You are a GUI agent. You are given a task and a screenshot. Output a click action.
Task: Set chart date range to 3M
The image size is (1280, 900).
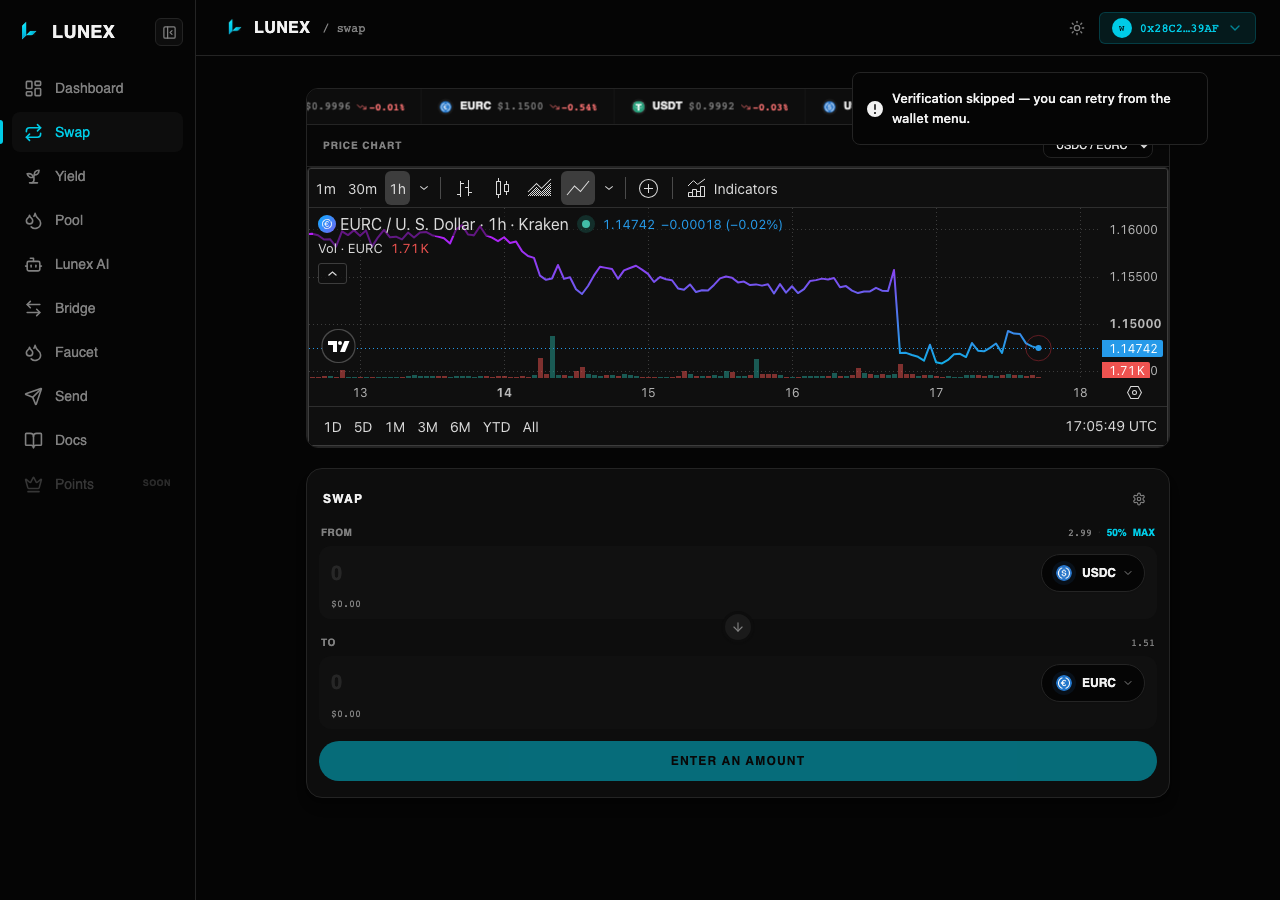tap(427, 427)
